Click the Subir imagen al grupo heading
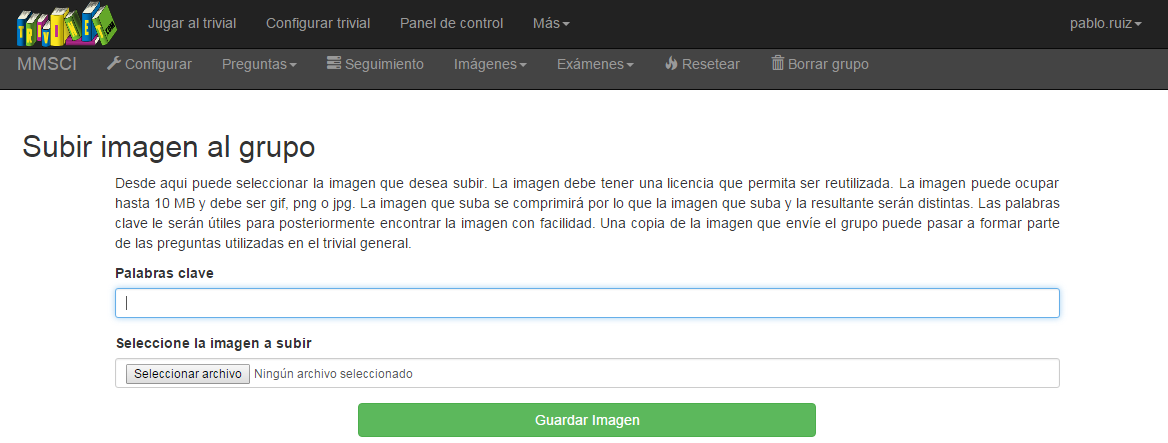Viewport: 1168px width, 443px height. point(168,147)
